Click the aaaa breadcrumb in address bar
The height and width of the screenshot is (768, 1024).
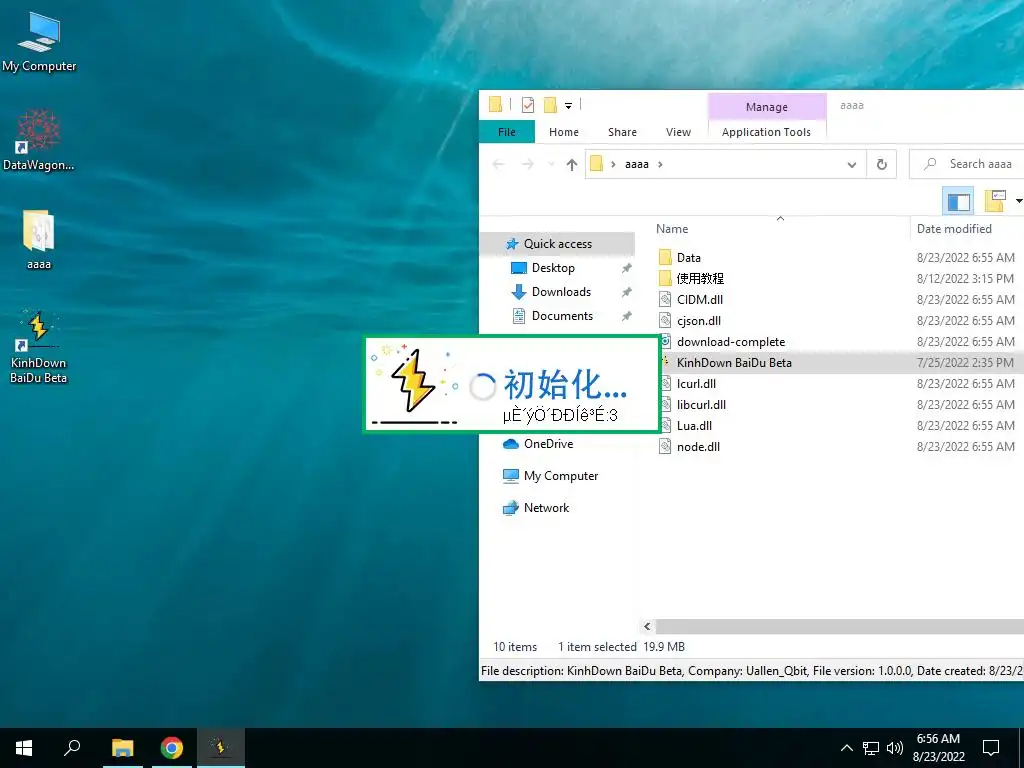637,165
